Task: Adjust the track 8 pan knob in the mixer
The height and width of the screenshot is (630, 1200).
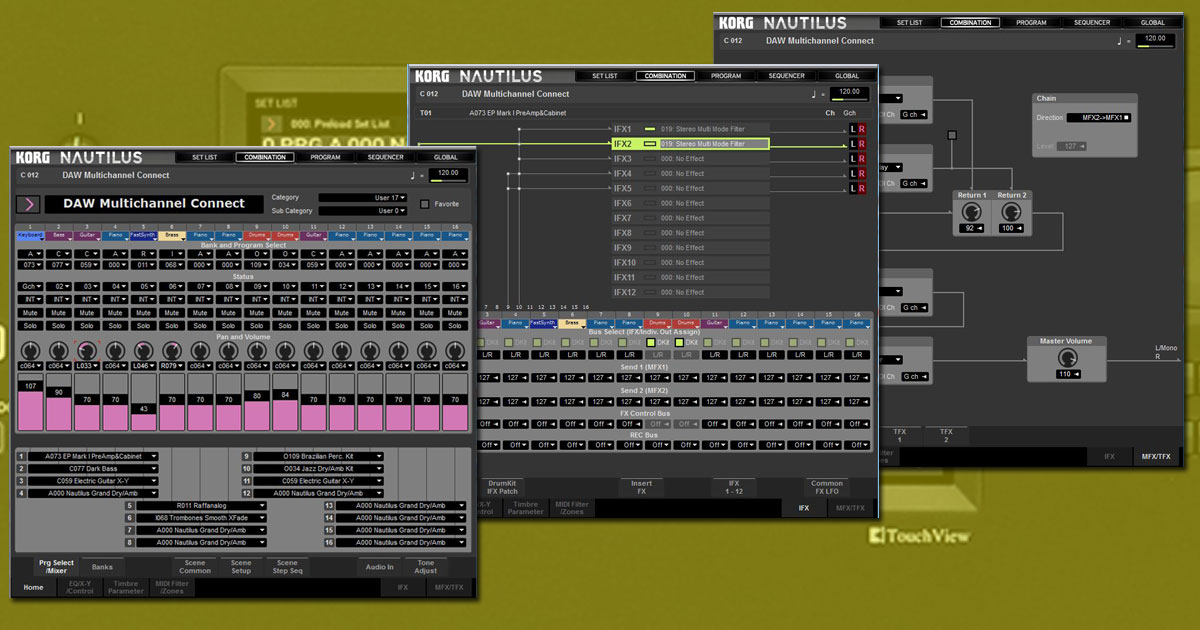Action: 229,350
